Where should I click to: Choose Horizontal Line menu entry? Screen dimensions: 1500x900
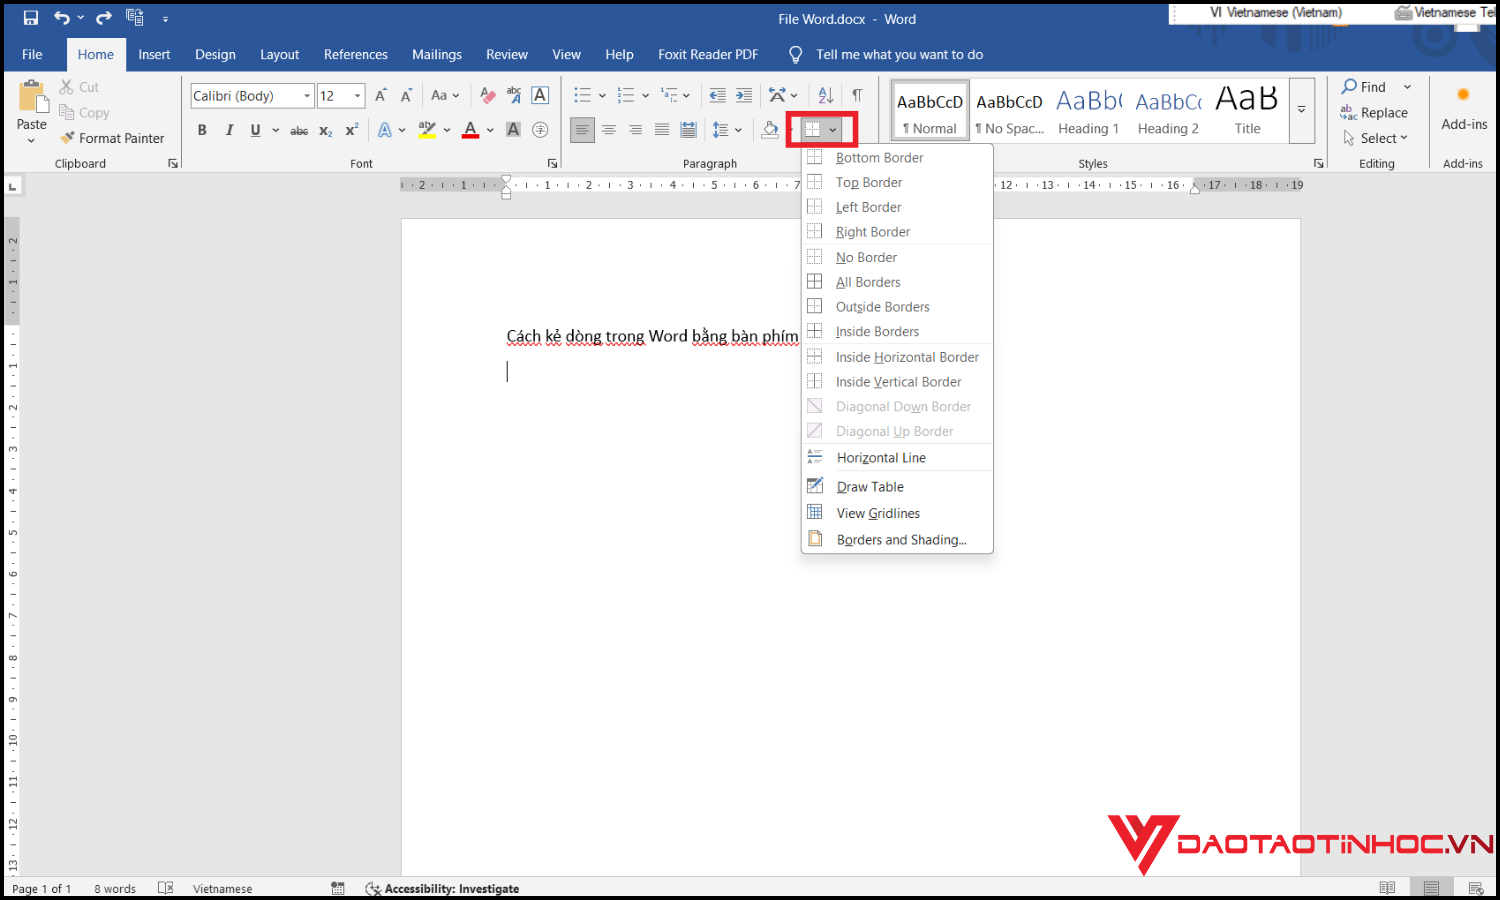coord(881,457)
